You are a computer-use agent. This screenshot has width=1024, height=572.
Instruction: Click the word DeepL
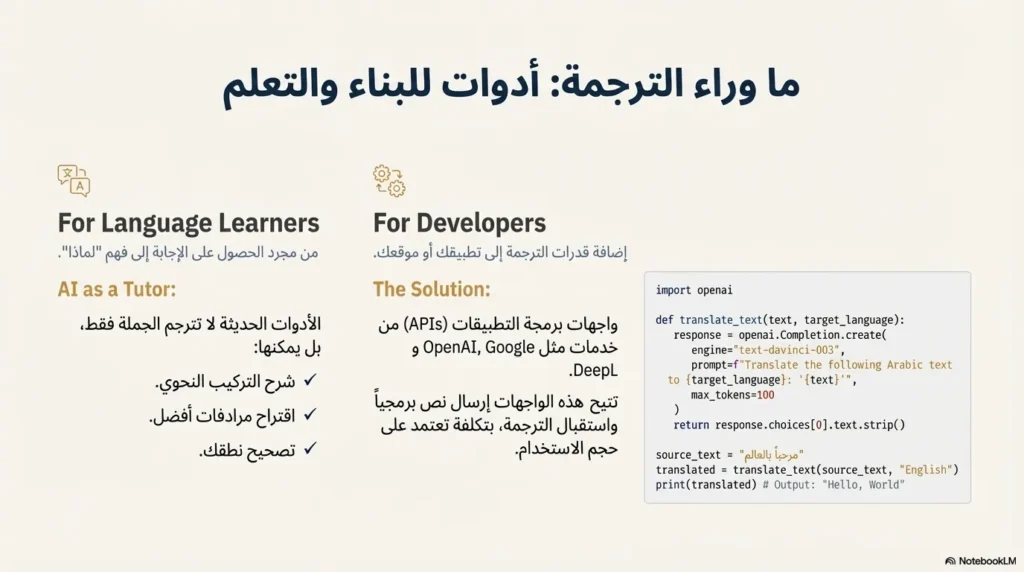point(593,371)
